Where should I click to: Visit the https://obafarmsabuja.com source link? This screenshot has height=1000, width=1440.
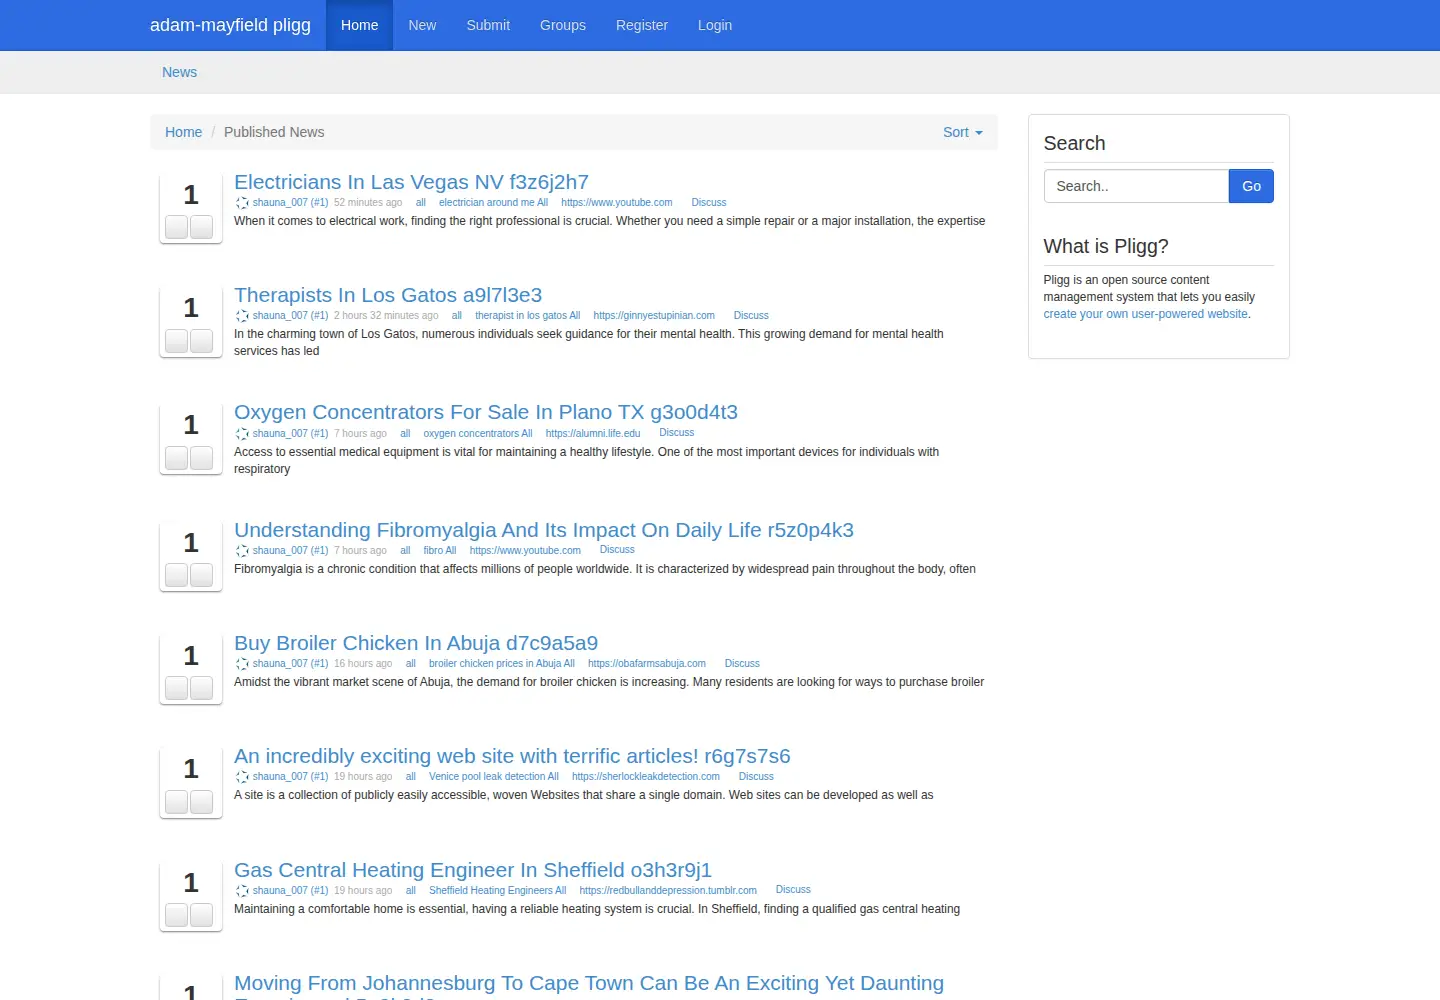(x=647, y=664)
